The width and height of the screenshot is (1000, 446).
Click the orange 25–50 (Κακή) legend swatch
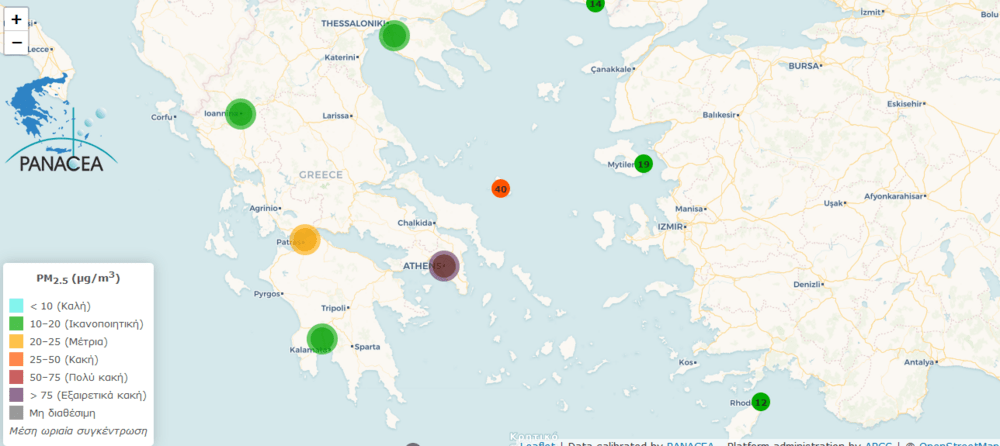tap(16, 360)
